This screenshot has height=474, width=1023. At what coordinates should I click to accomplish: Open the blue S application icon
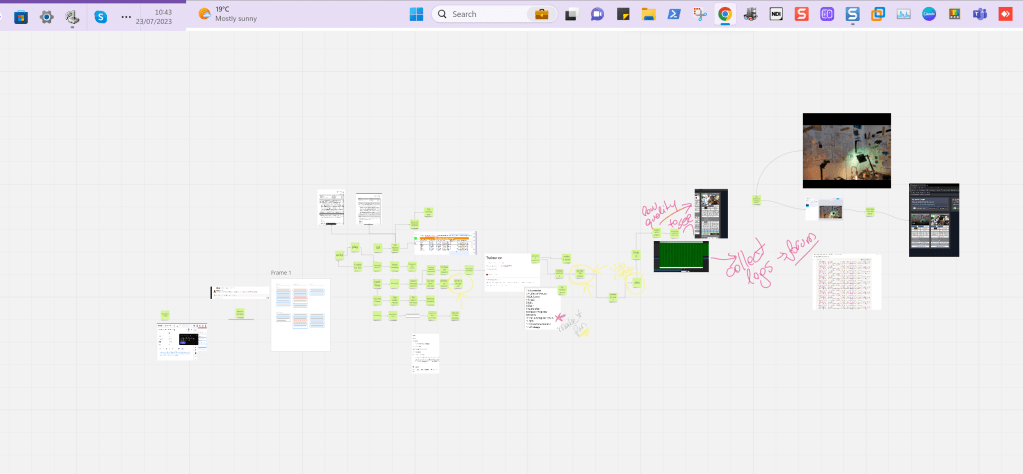852,14
